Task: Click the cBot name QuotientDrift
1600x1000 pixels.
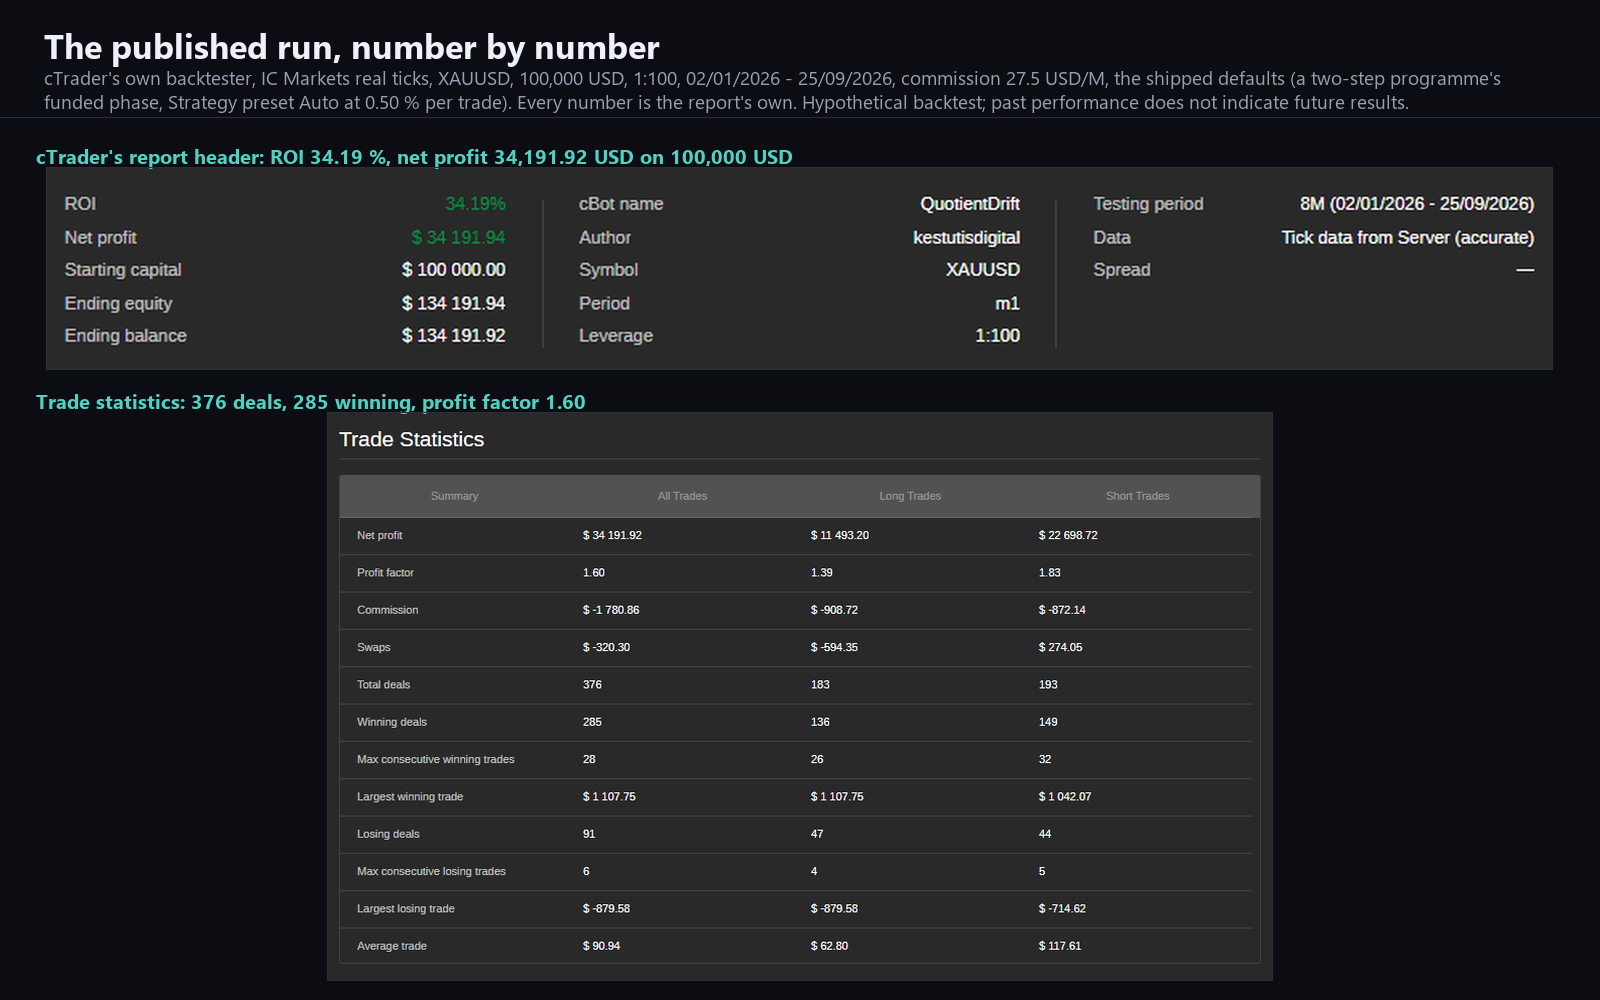Action: click(x=970, y=204)
